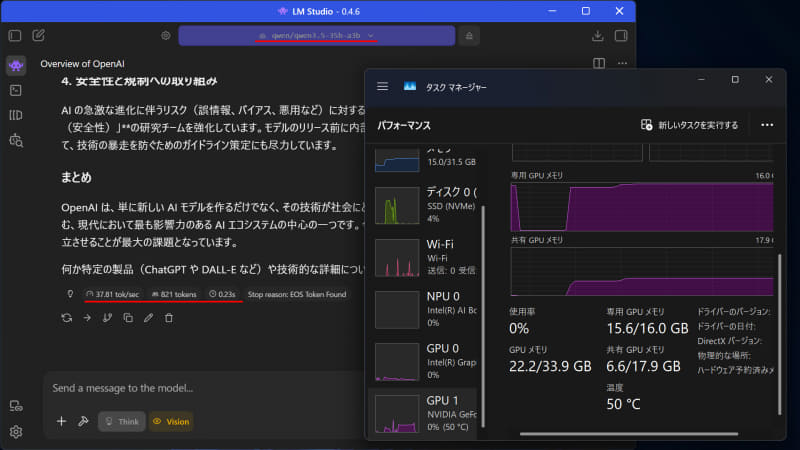Open the server status icon above settings
Viewport: 800px width, 450px height.
pos(16,406)
